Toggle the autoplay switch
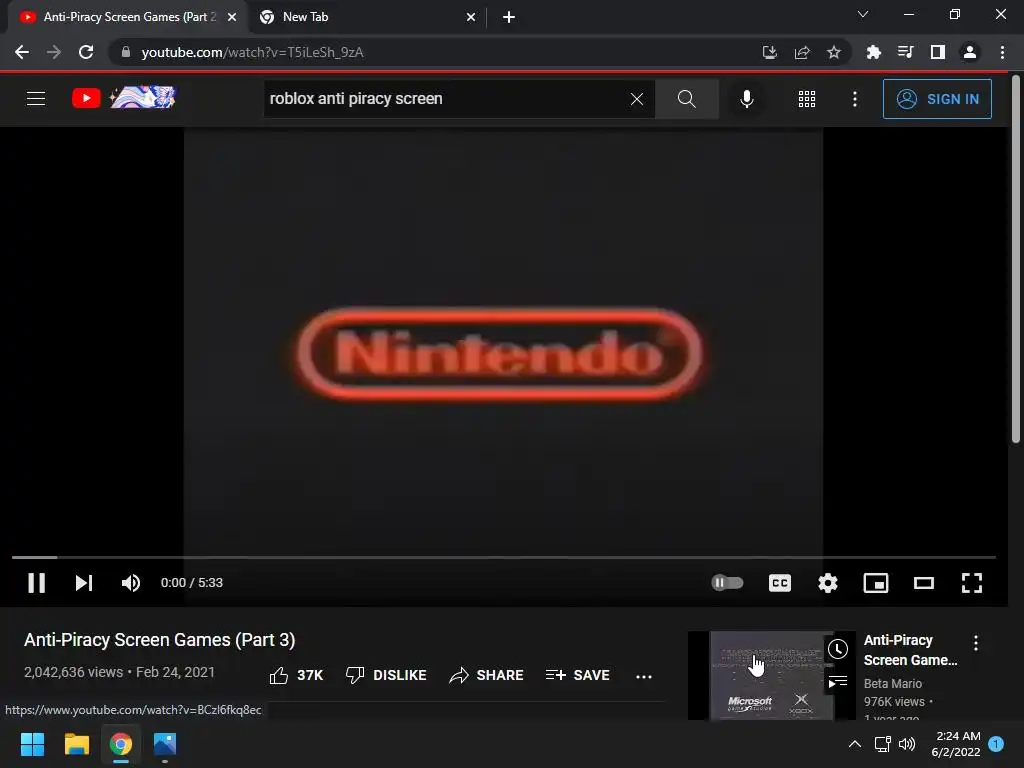1024x768 pixels. click(727, 583)
